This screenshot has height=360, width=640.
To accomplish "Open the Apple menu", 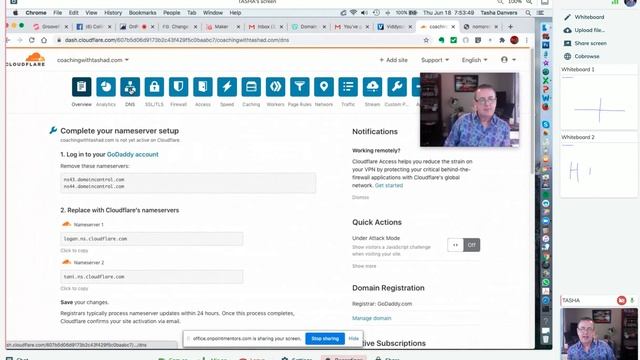I will click(16, 13).
